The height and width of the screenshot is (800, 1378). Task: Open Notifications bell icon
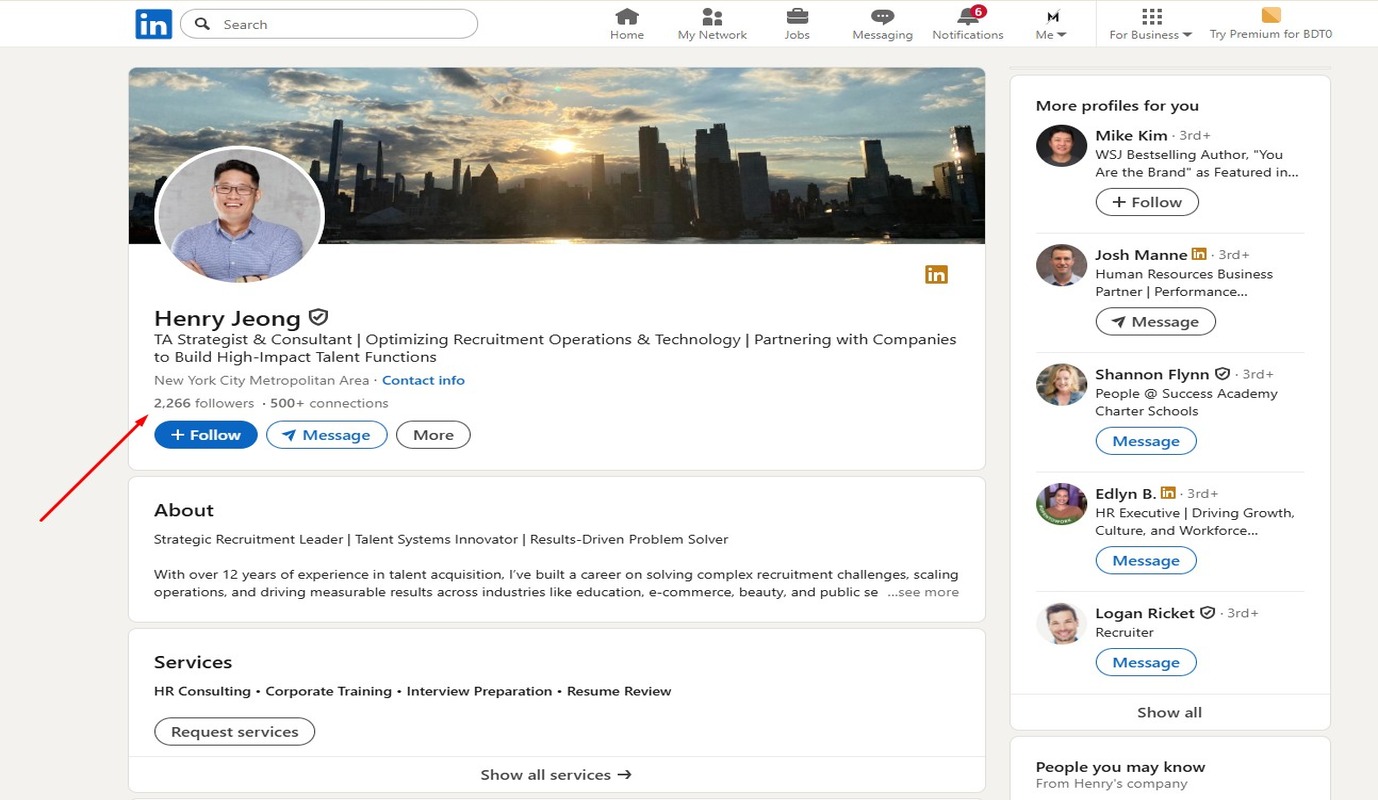pyautogui.click(x=967, y=17)
